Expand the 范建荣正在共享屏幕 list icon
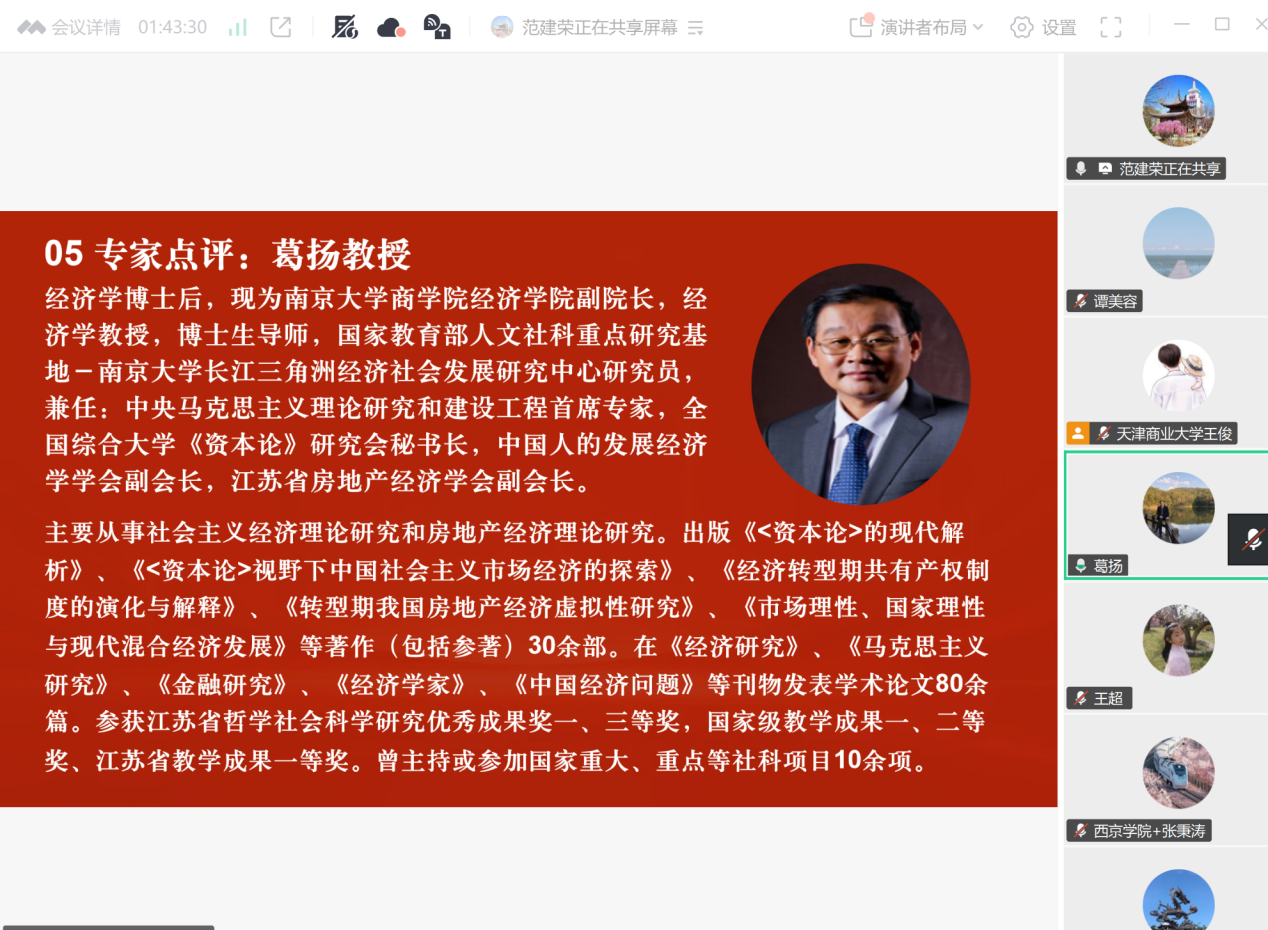Viewport: 1268px width, 930px height. (x=696, y=28)
